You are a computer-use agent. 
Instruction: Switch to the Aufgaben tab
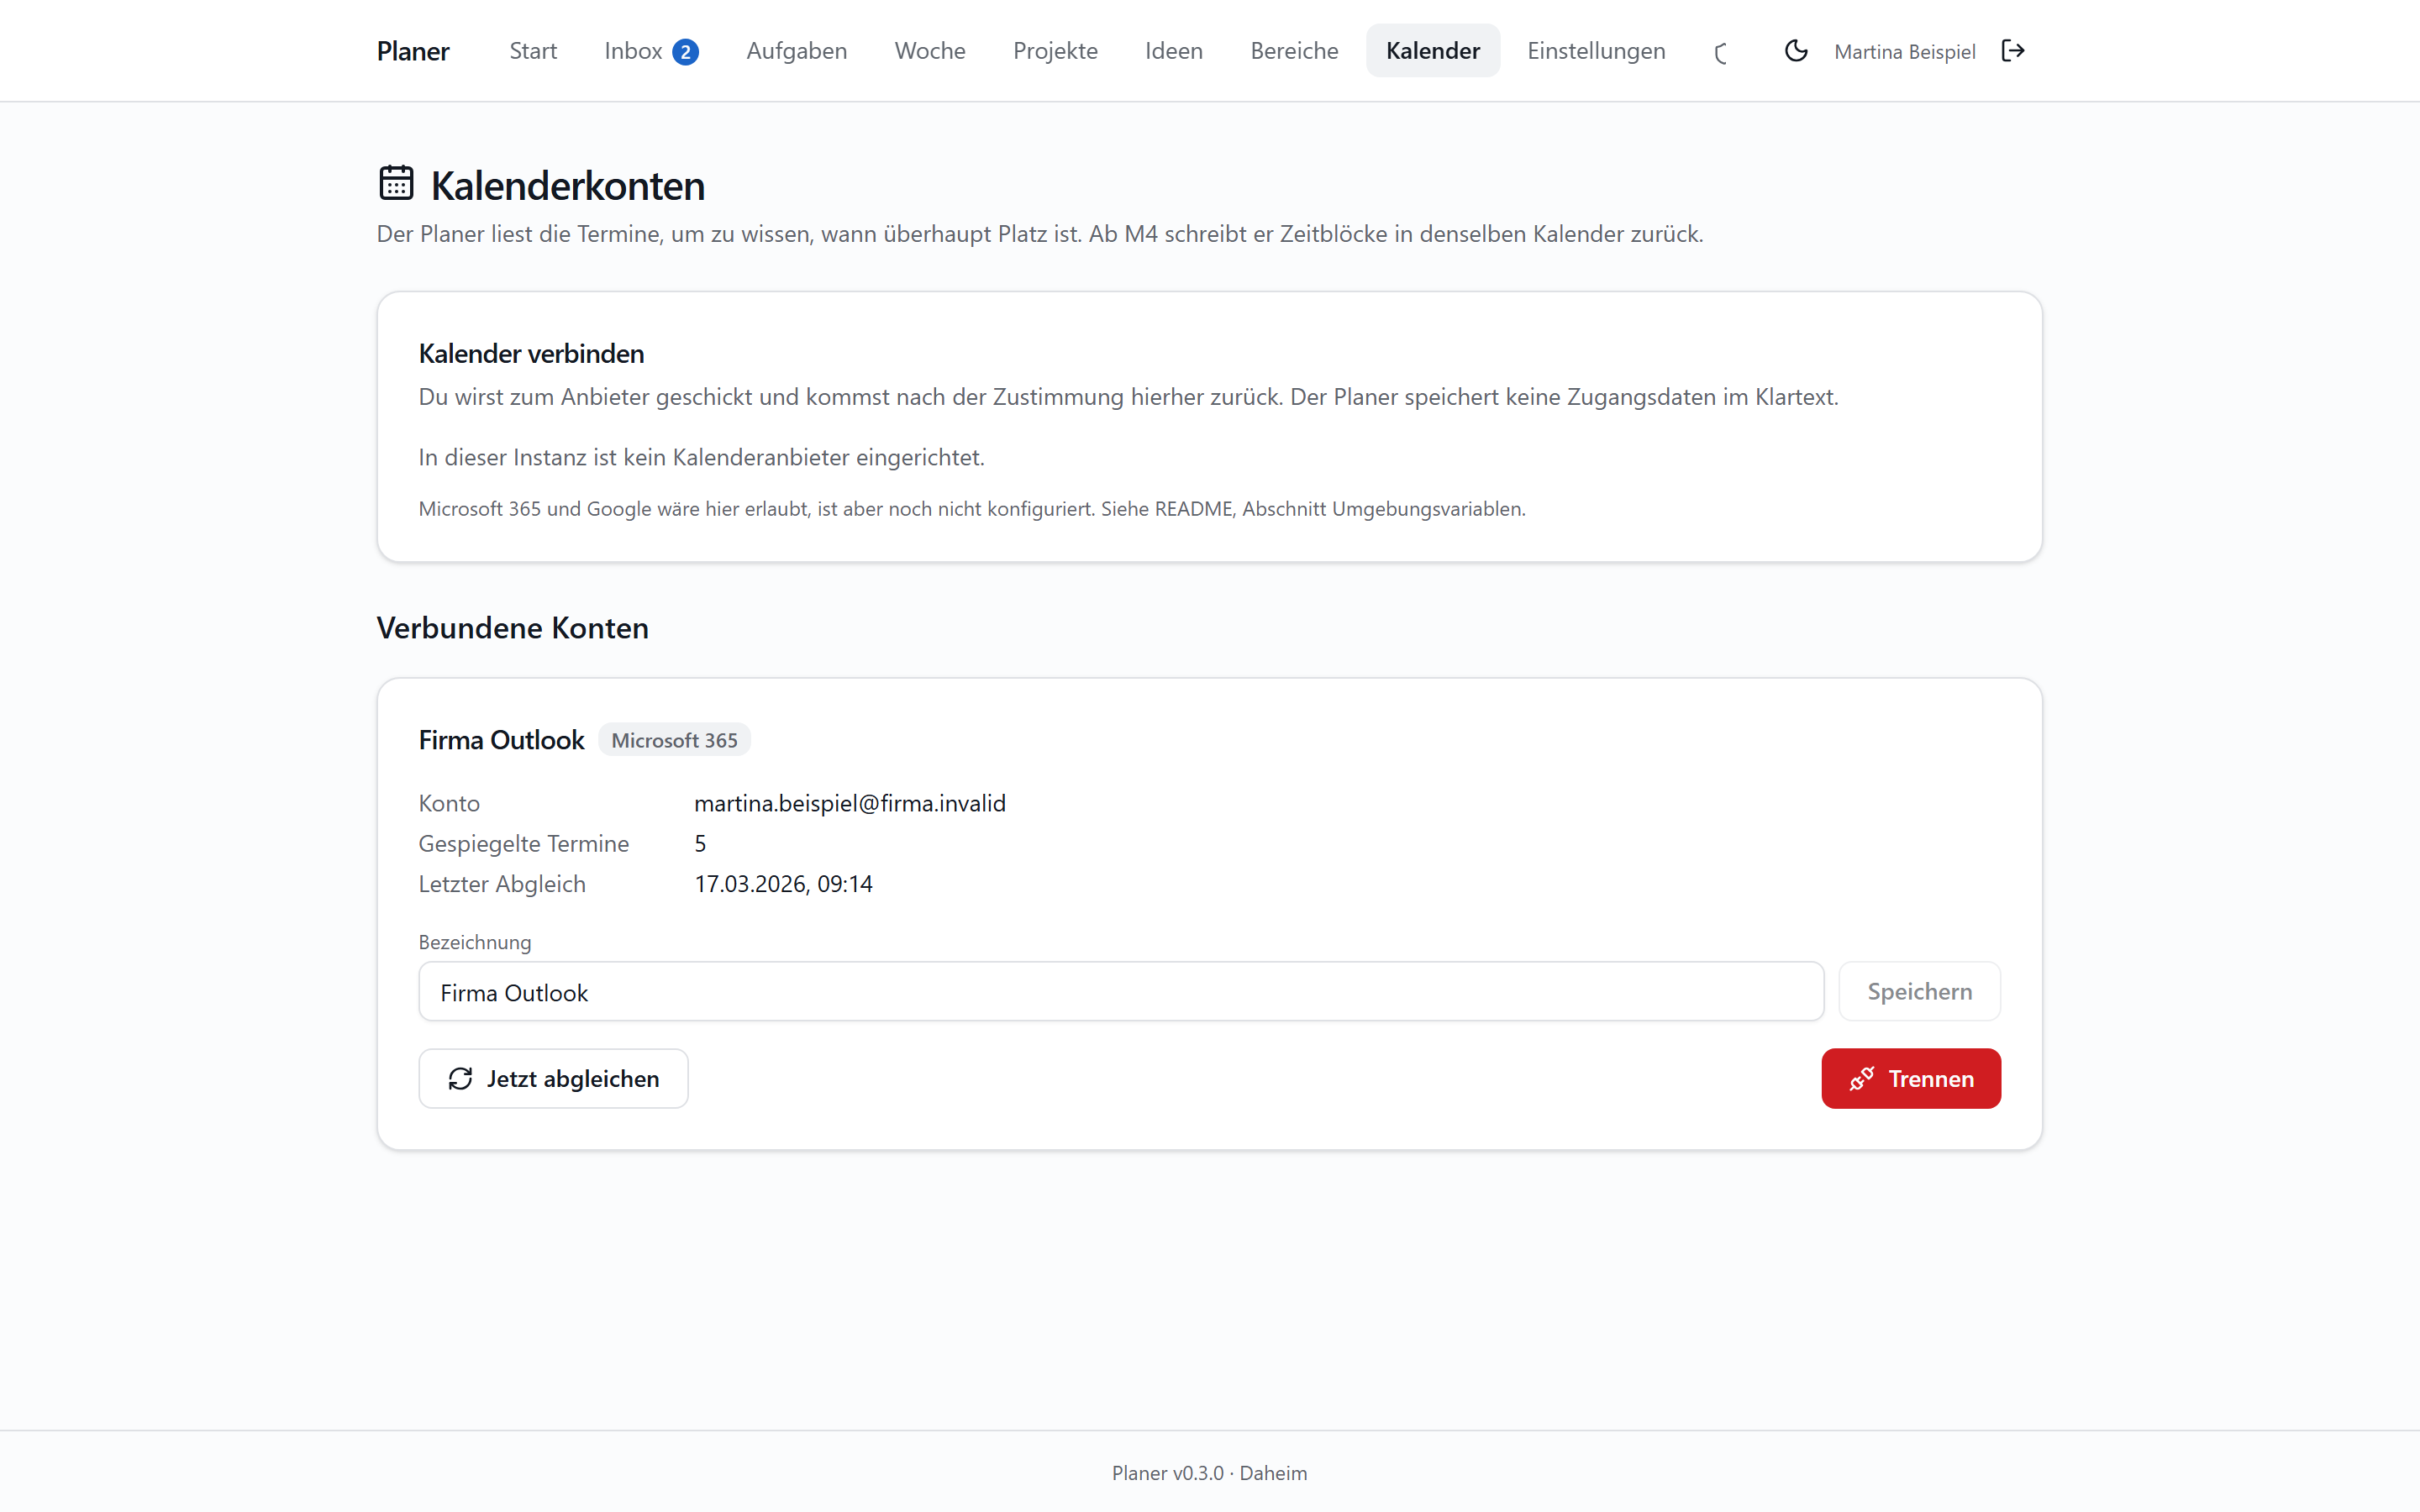tap(797, 51)
